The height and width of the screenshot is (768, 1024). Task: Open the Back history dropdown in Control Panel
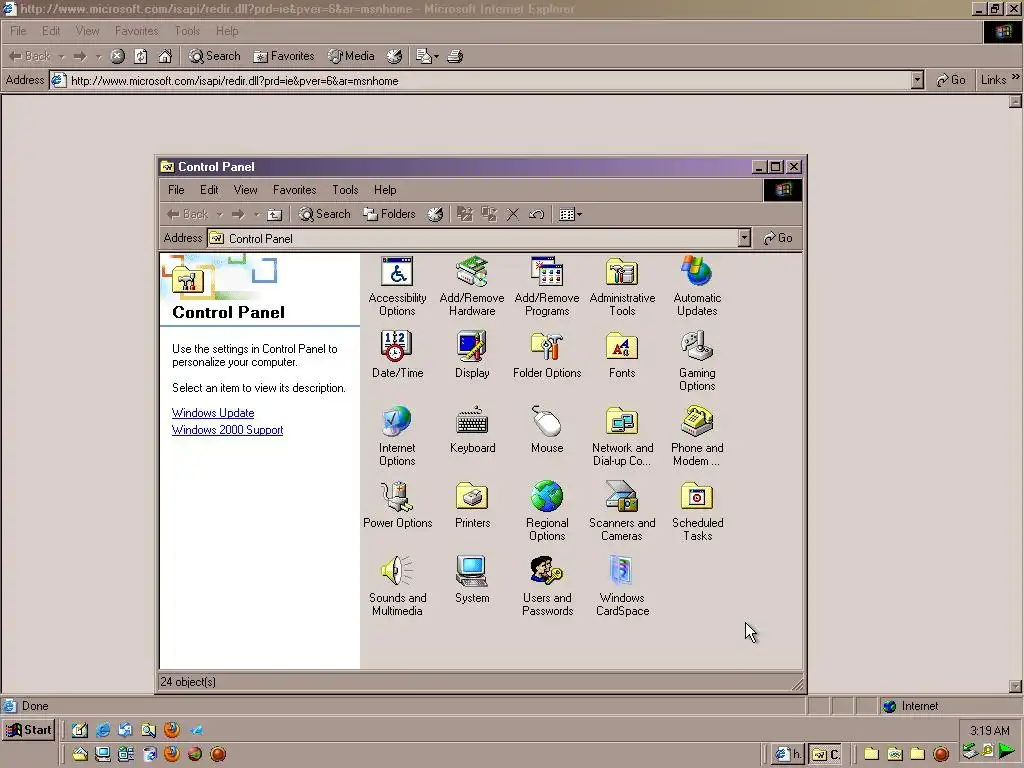click(219, 214)
